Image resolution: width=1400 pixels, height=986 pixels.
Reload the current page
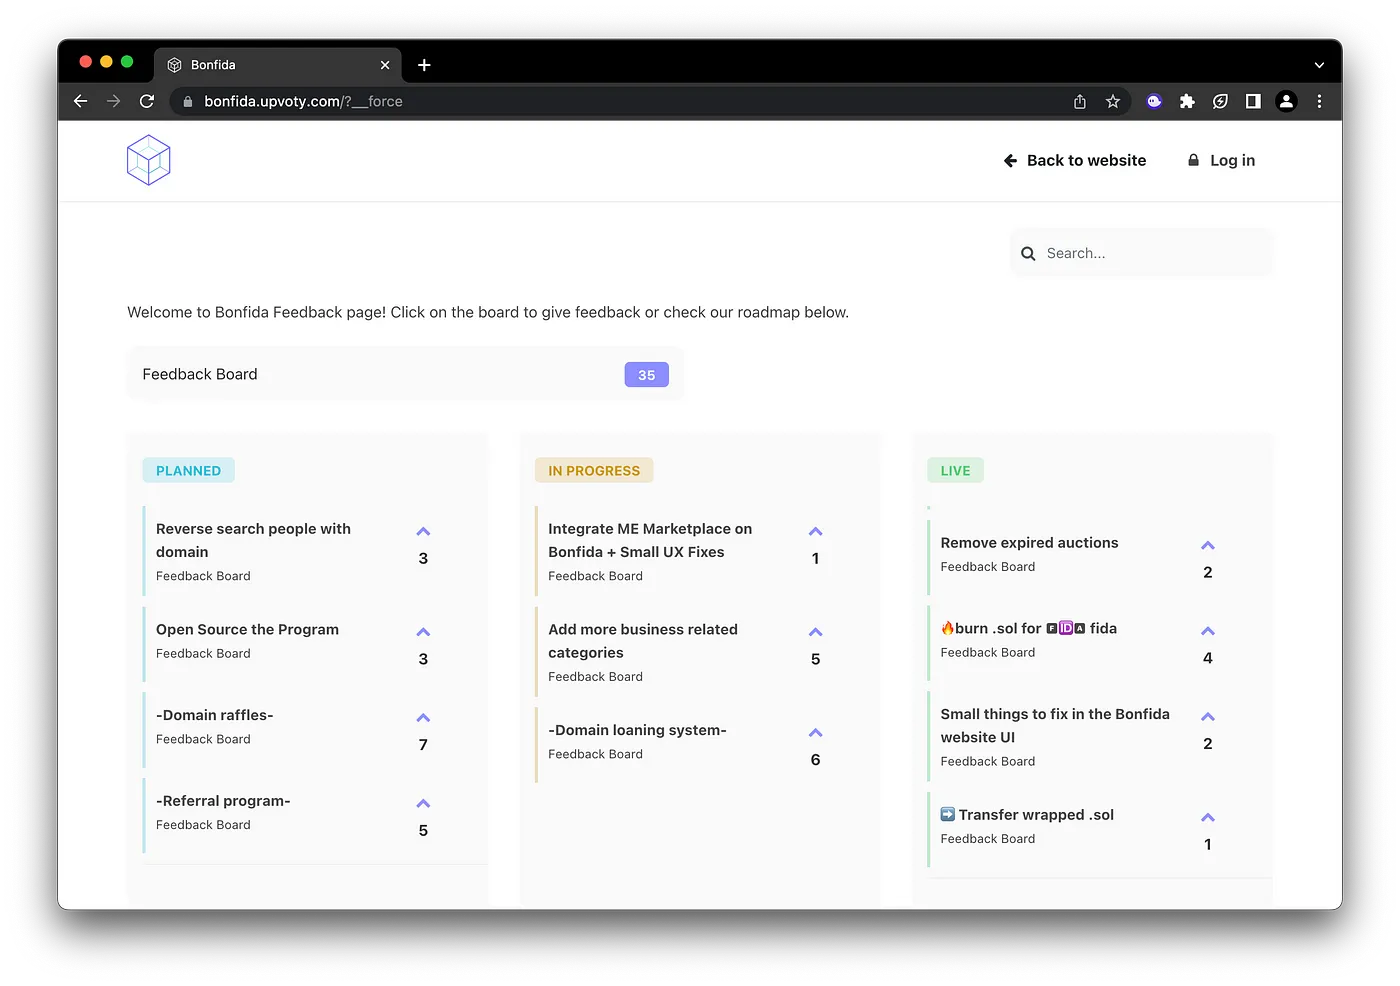(147, 101)
